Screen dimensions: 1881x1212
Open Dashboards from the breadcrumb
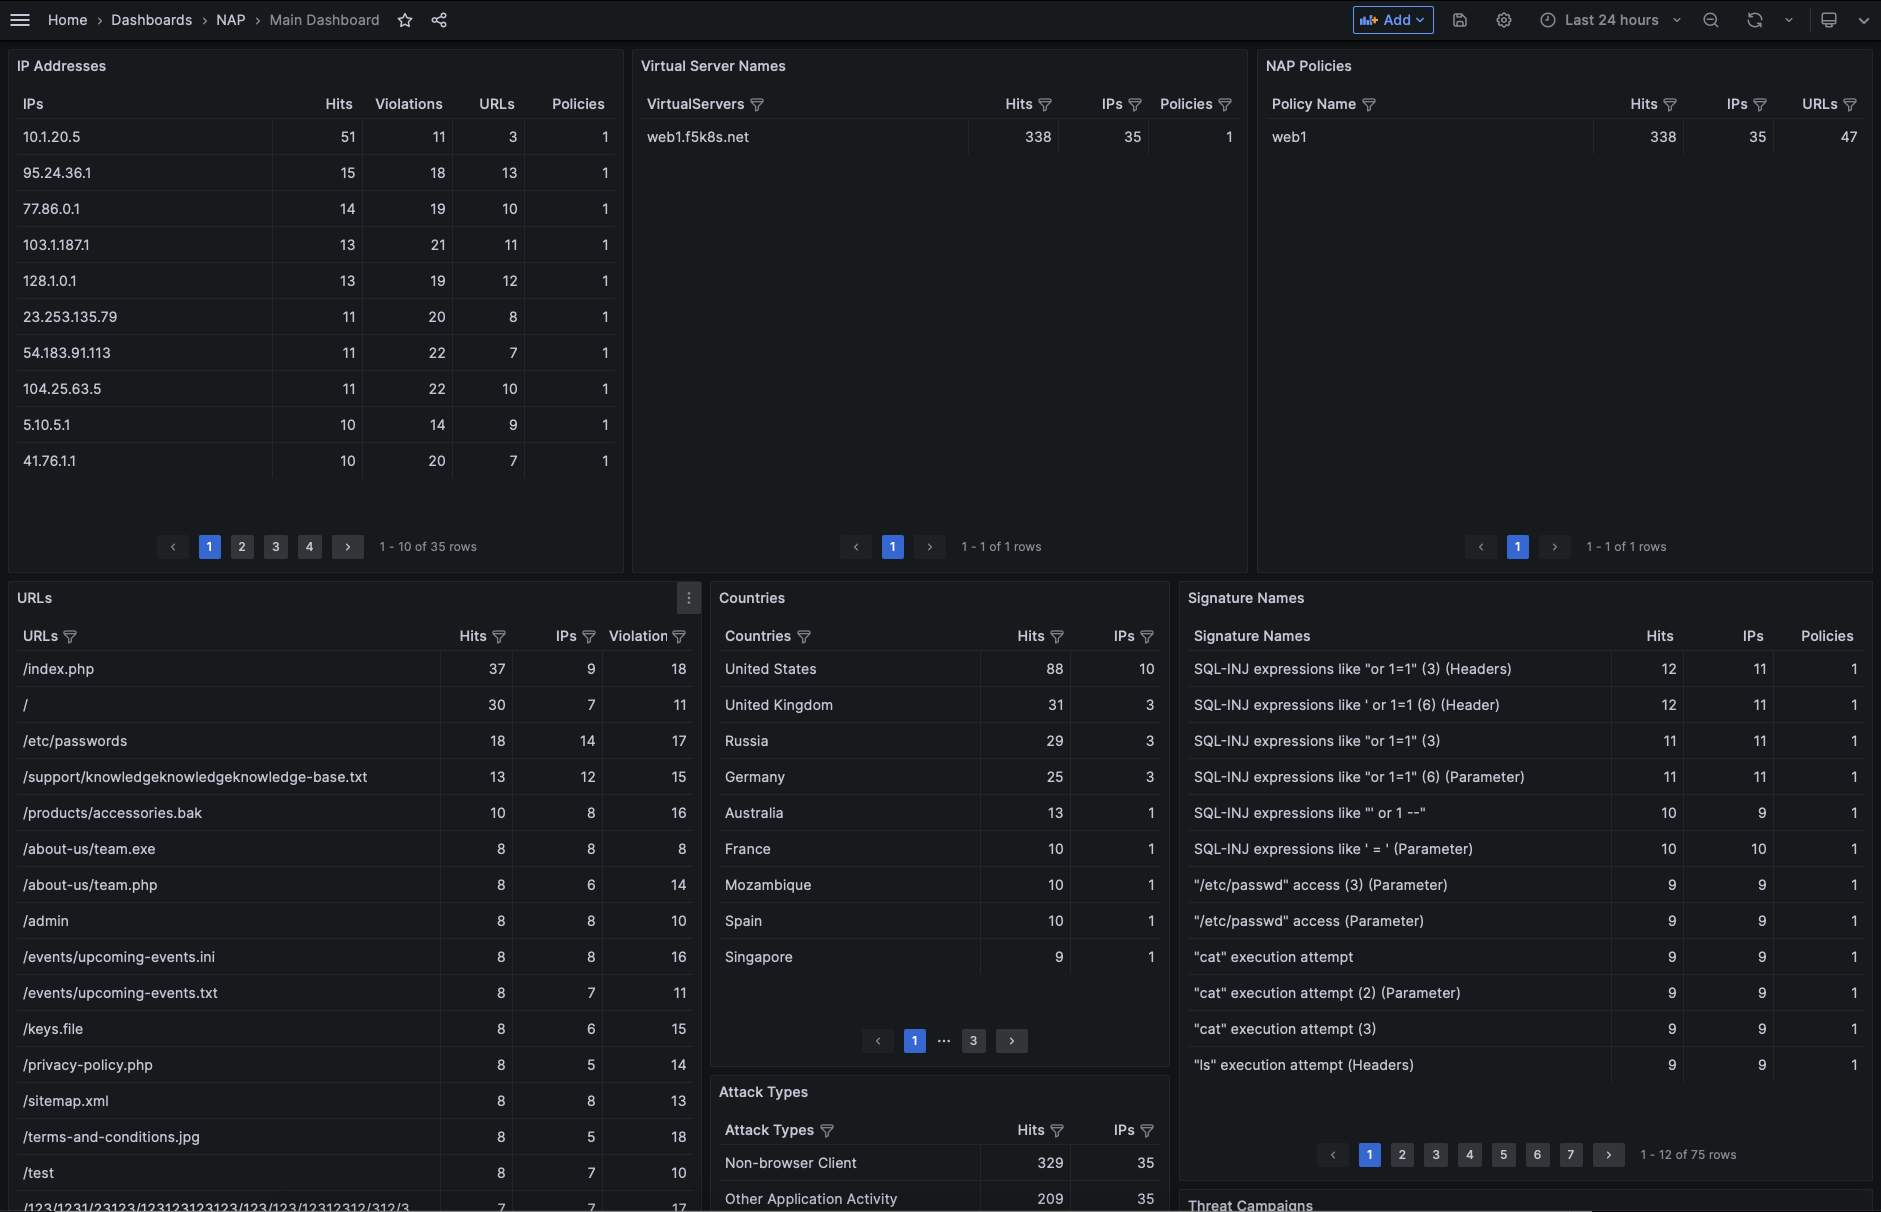point(152,20)
